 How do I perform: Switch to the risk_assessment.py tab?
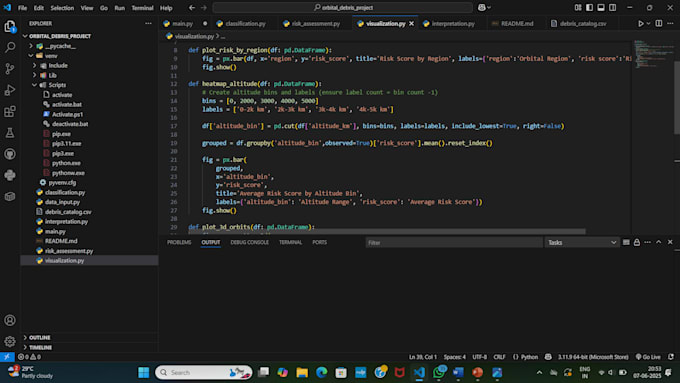point(315,23)
